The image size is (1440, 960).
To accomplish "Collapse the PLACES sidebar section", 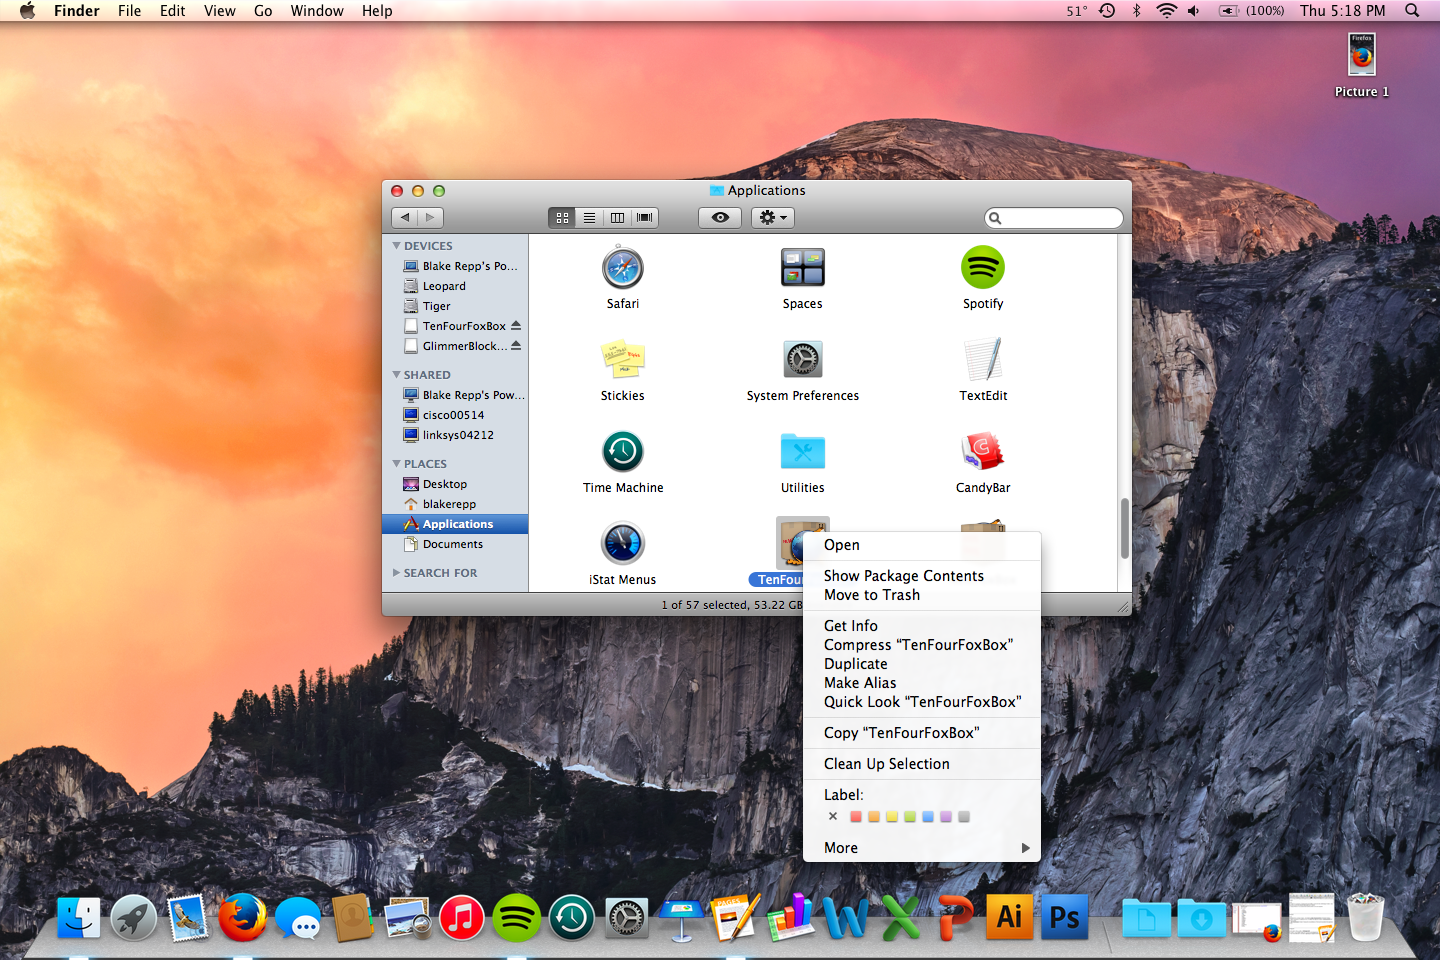I will [x=396, y=464].
